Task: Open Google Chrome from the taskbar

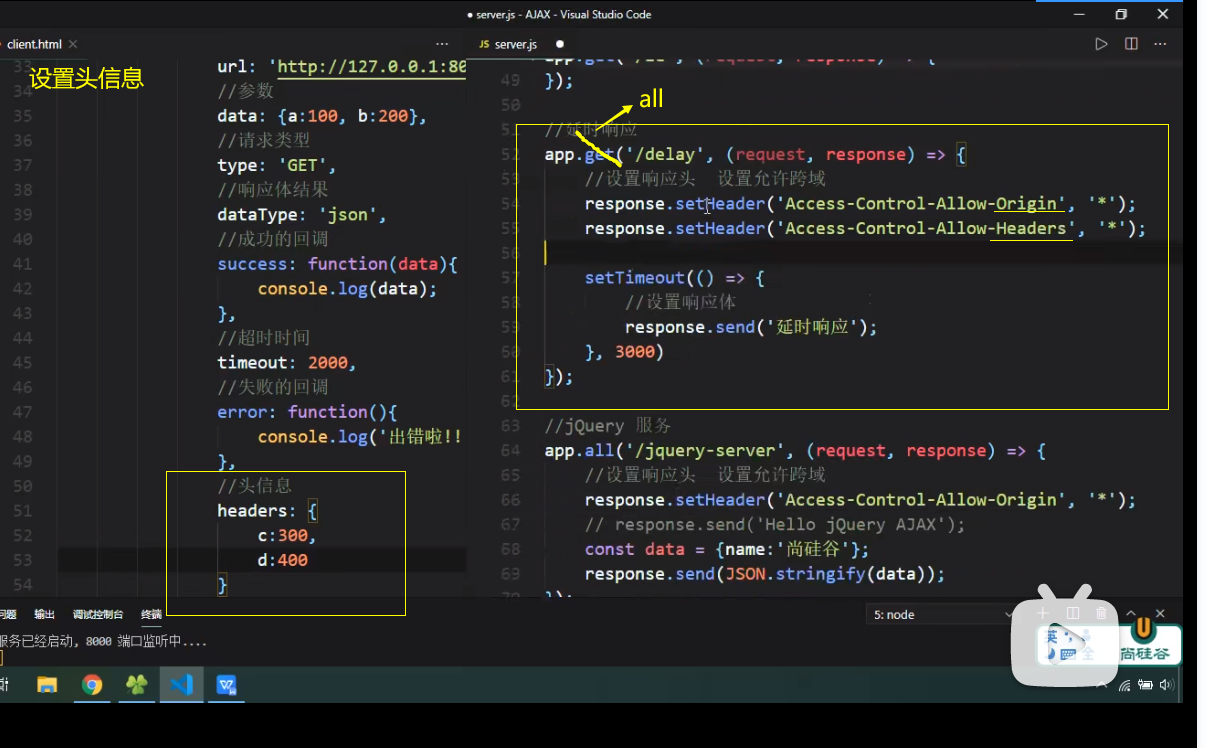Action: [x=92, y=685]
